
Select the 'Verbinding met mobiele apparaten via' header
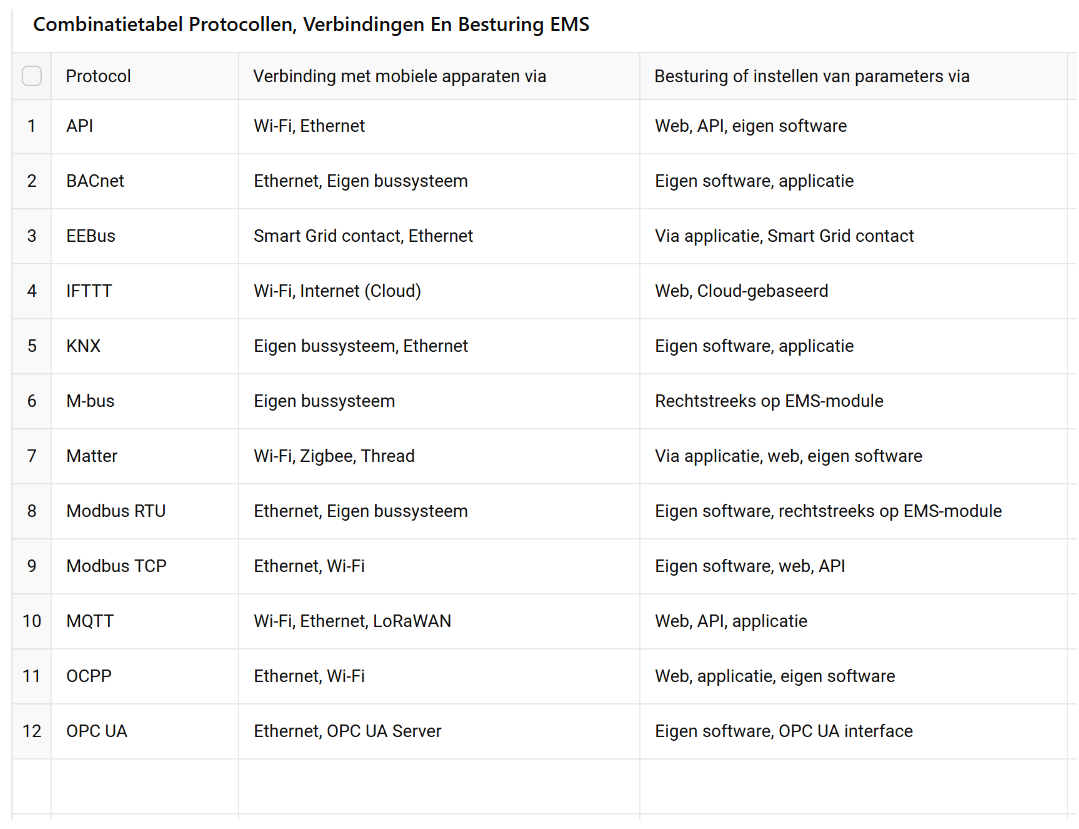pyautogui.click(x=439, y=76)
